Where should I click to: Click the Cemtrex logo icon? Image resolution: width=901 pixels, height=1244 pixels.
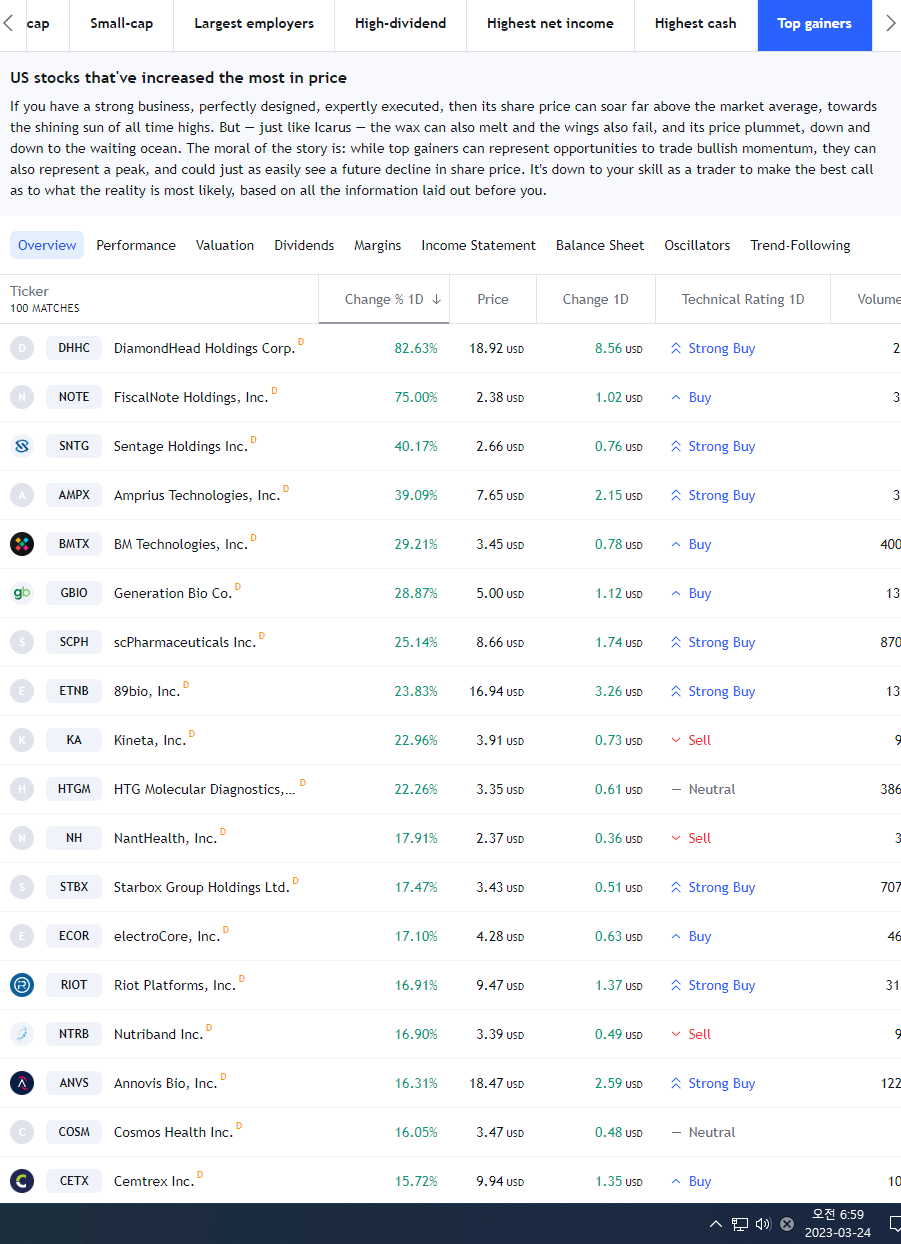[x=22, y=1181]
